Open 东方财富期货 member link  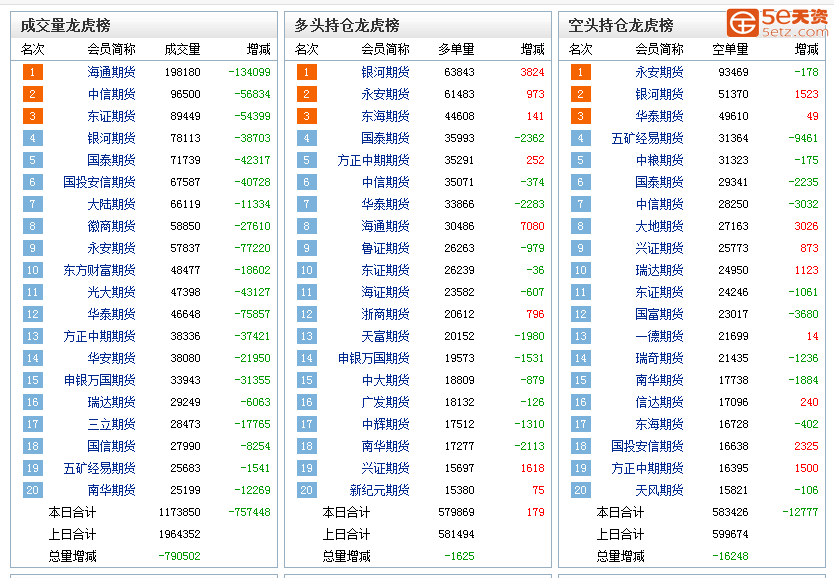coord(99,270)
